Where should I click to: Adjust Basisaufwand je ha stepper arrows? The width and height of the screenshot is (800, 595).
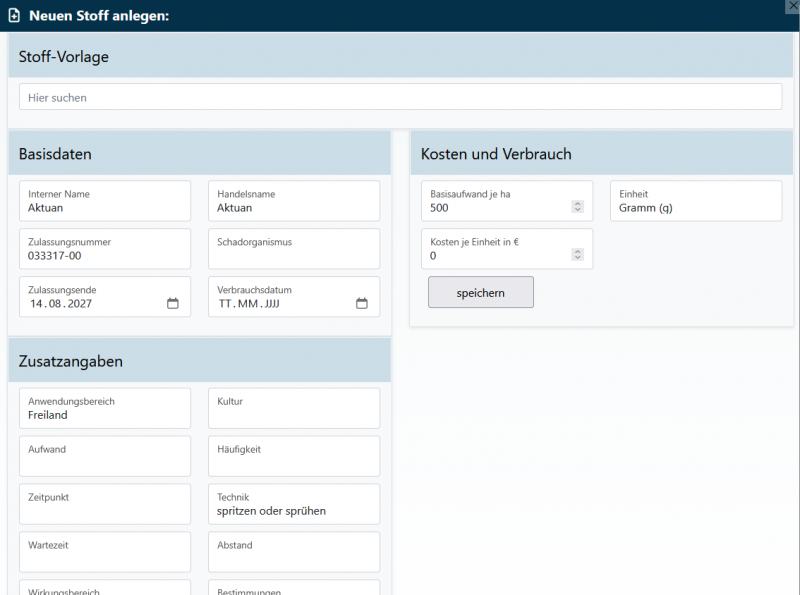pyautogui.click(x=577, y=207)
